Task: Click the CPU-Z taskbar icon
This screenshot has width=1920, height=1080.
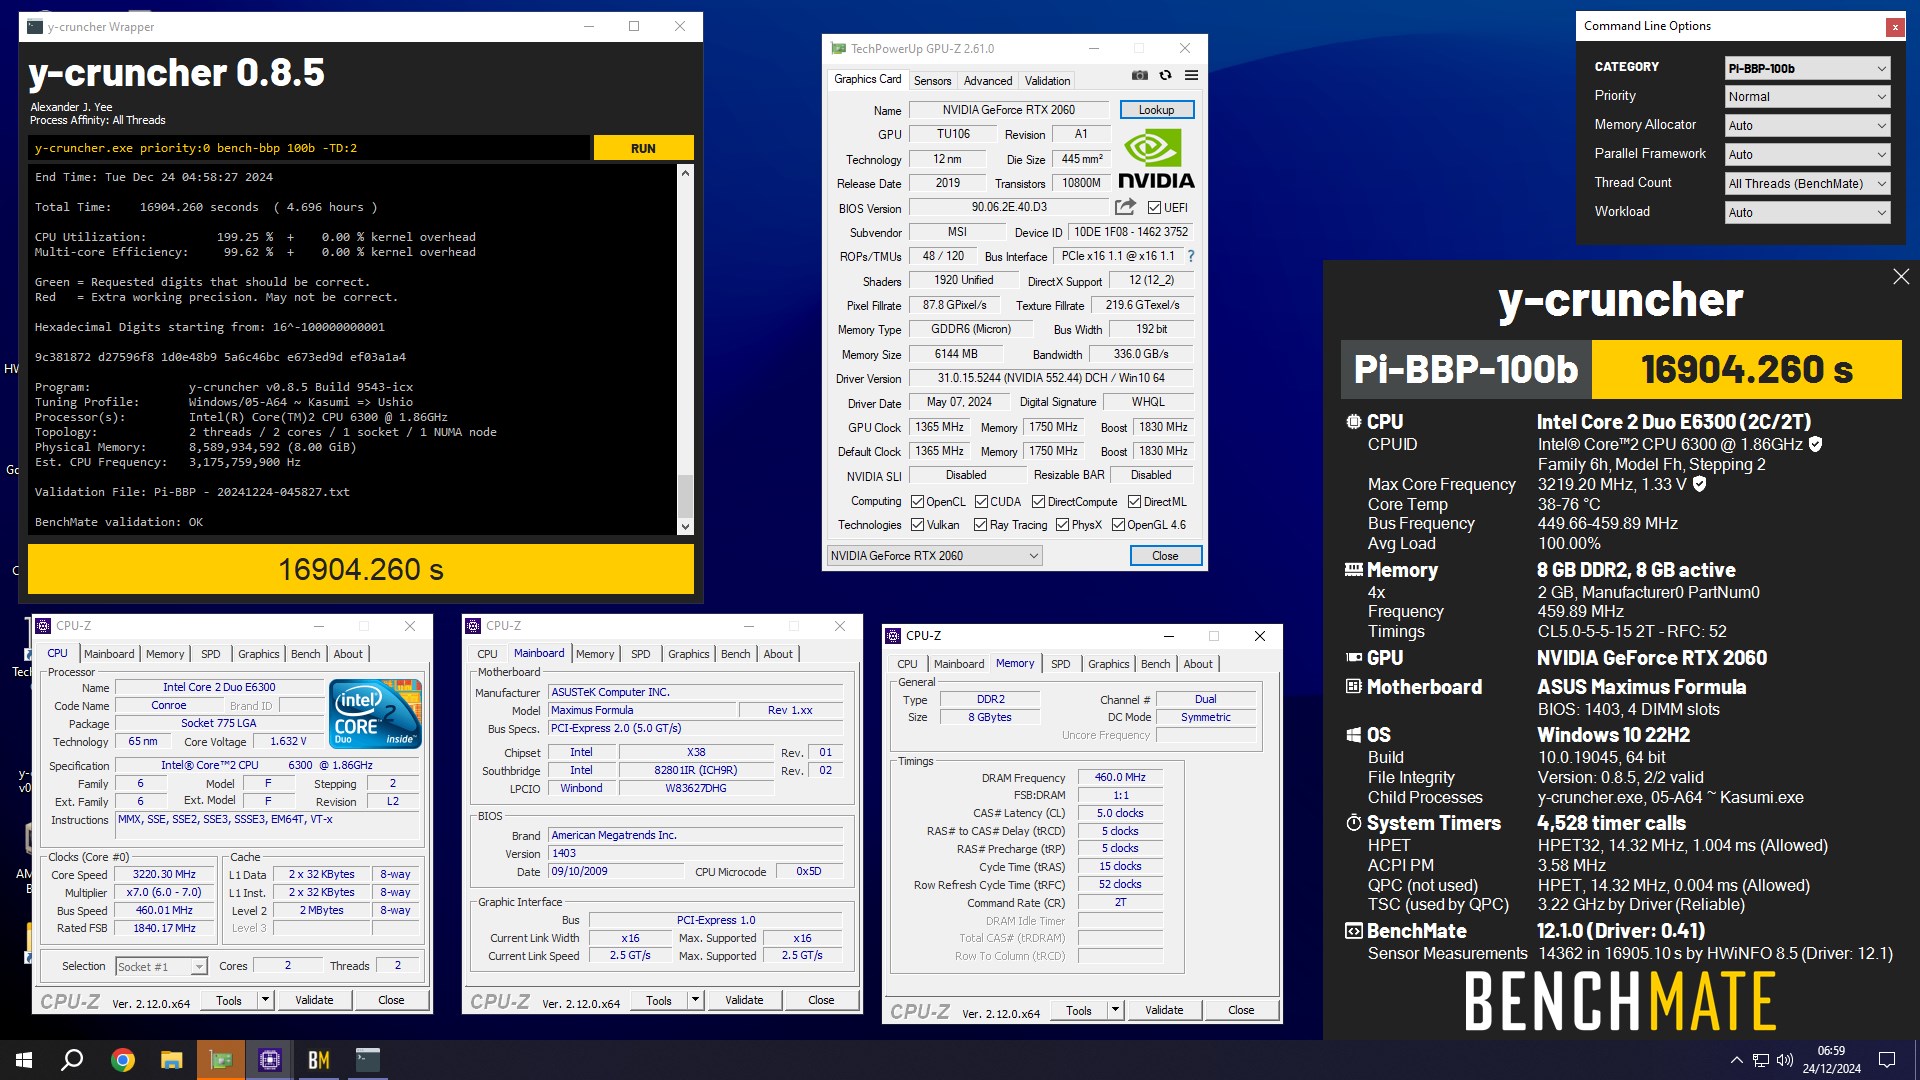Action: coord(270,1060)
